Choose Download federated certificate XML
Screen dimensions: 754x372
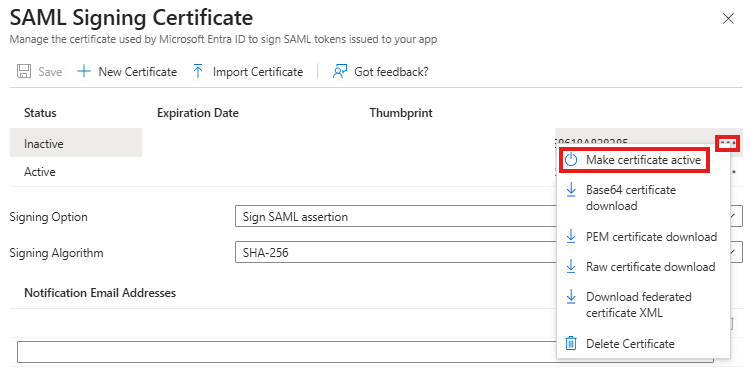pyautogui.click(x=643, y=305)
